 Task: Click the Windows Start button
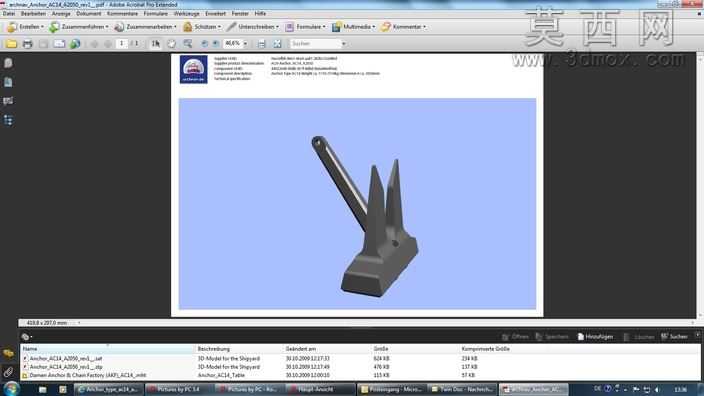click(x=11, y=389)
